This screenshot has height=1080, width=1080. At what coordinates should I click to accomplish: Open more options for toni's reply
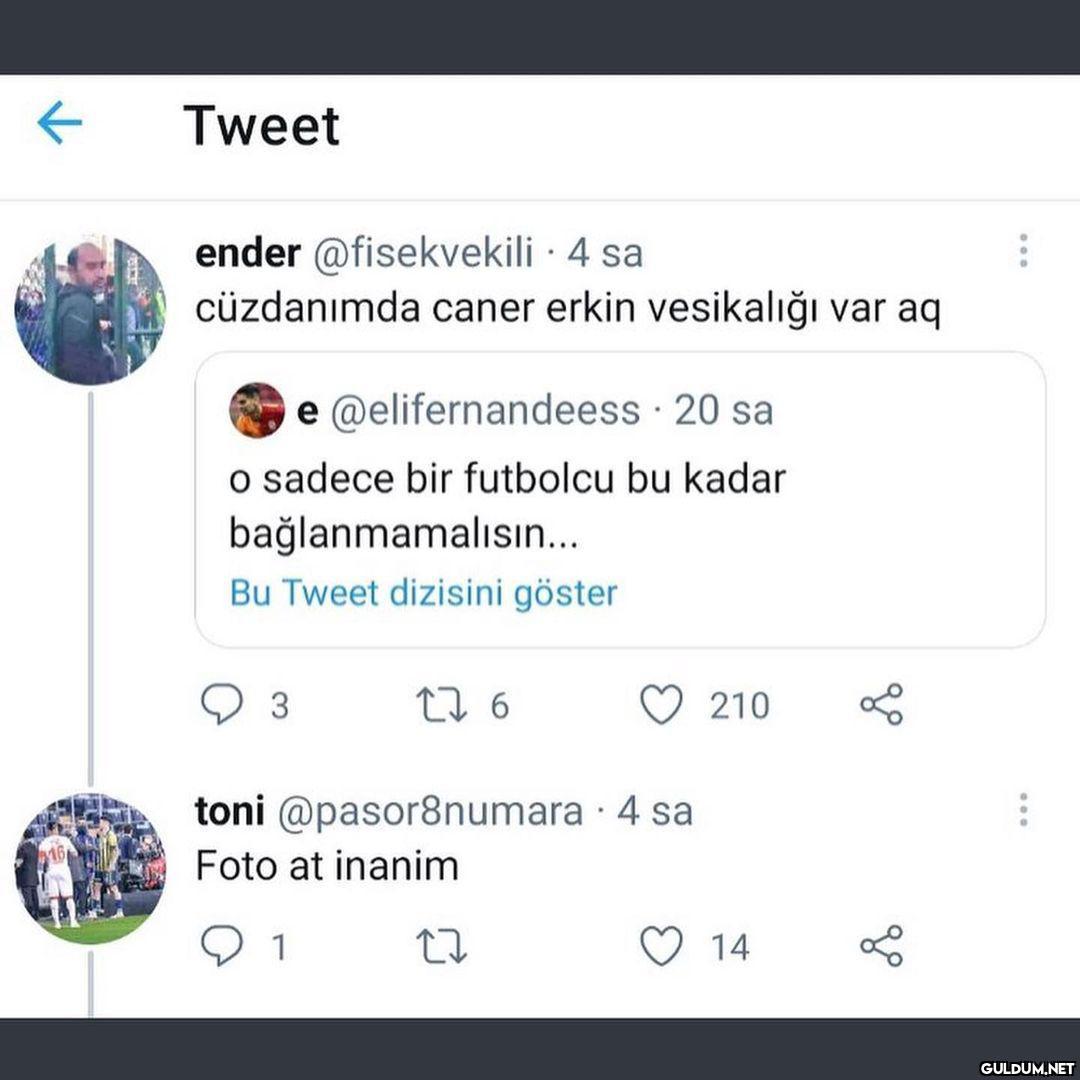[x=1023, y=810]
